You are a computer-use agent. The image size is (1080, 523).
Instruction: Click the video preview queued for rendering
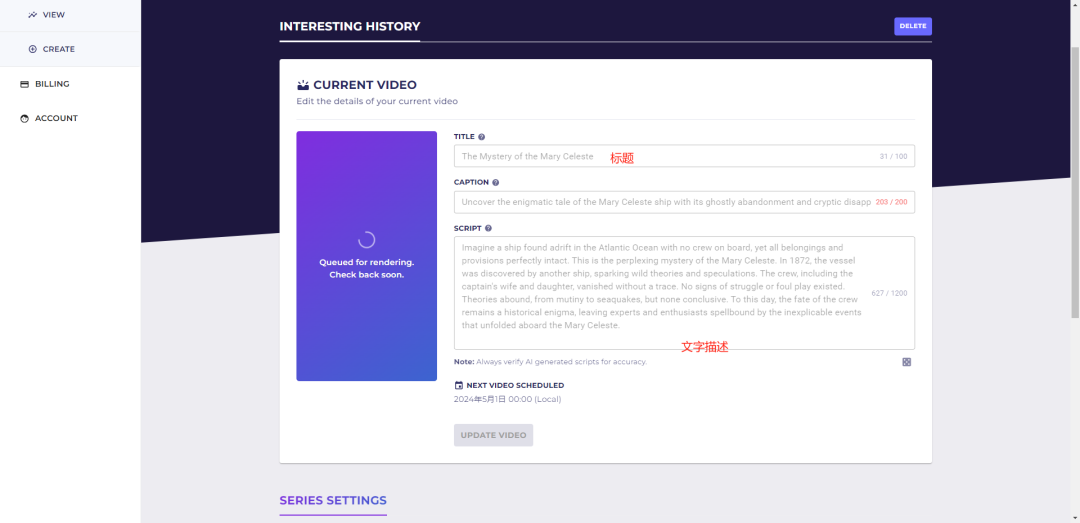366,256
